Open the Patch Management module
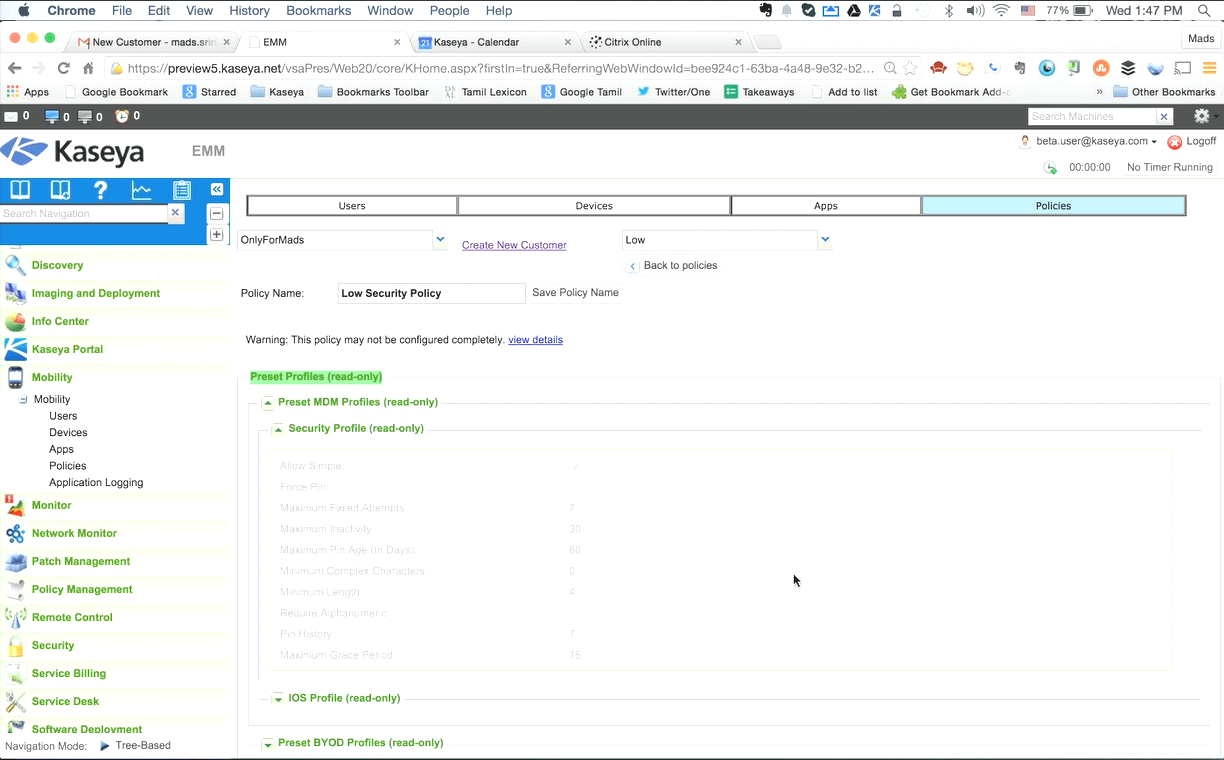 [x=81, y=561]
